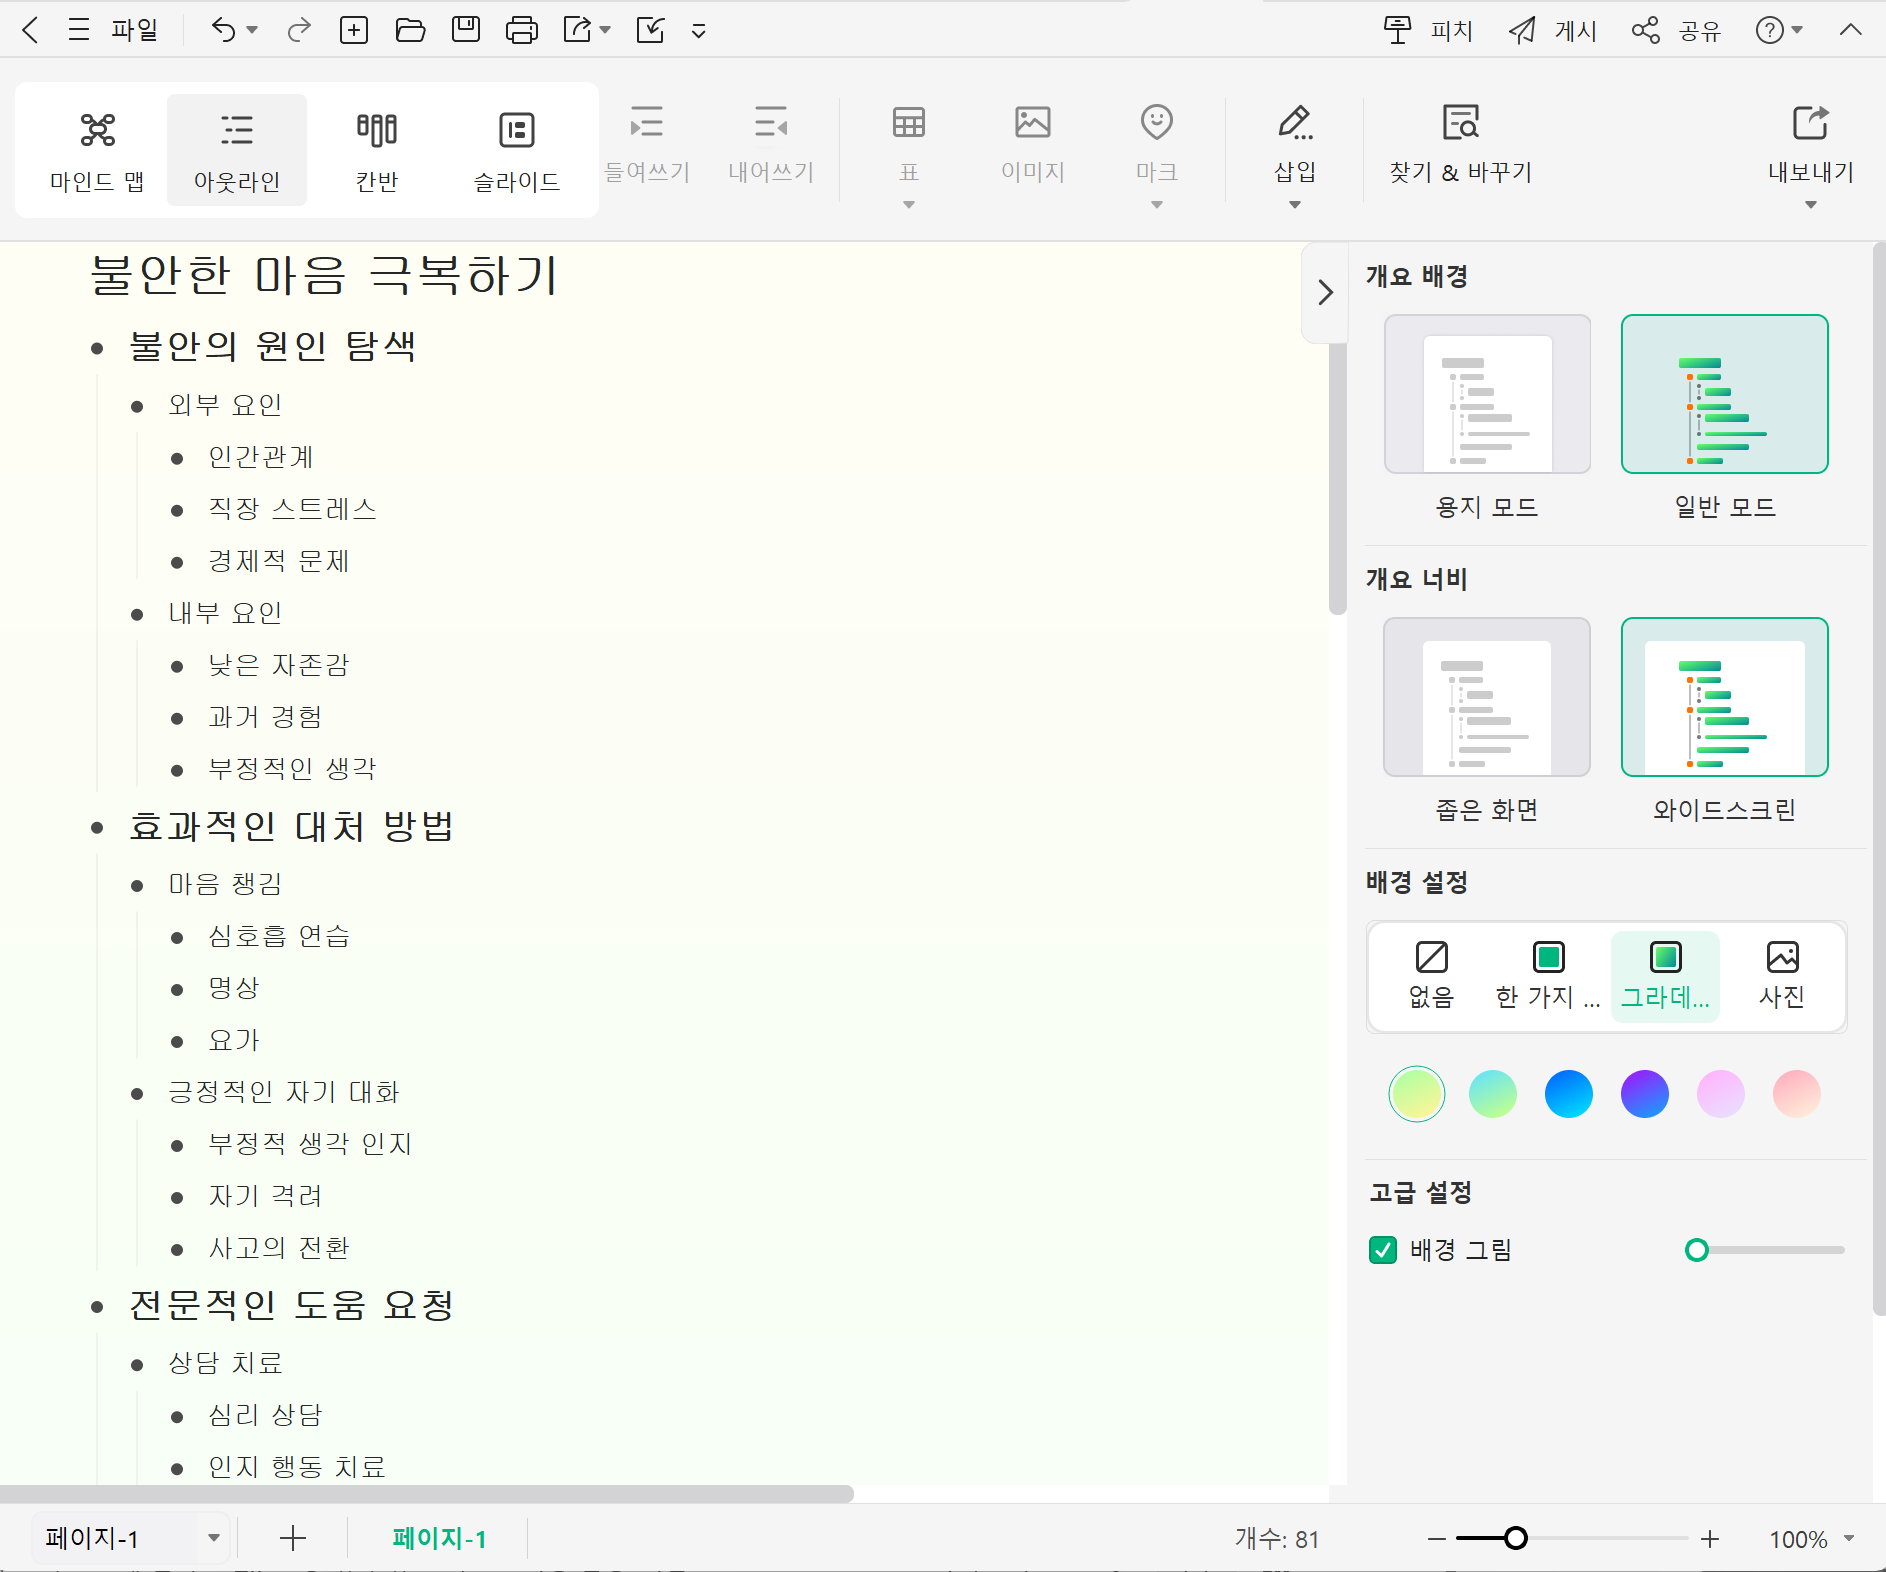This screenshot has width=1886, height=1572.
Task: Redo the last action
Action: (298, 30)
